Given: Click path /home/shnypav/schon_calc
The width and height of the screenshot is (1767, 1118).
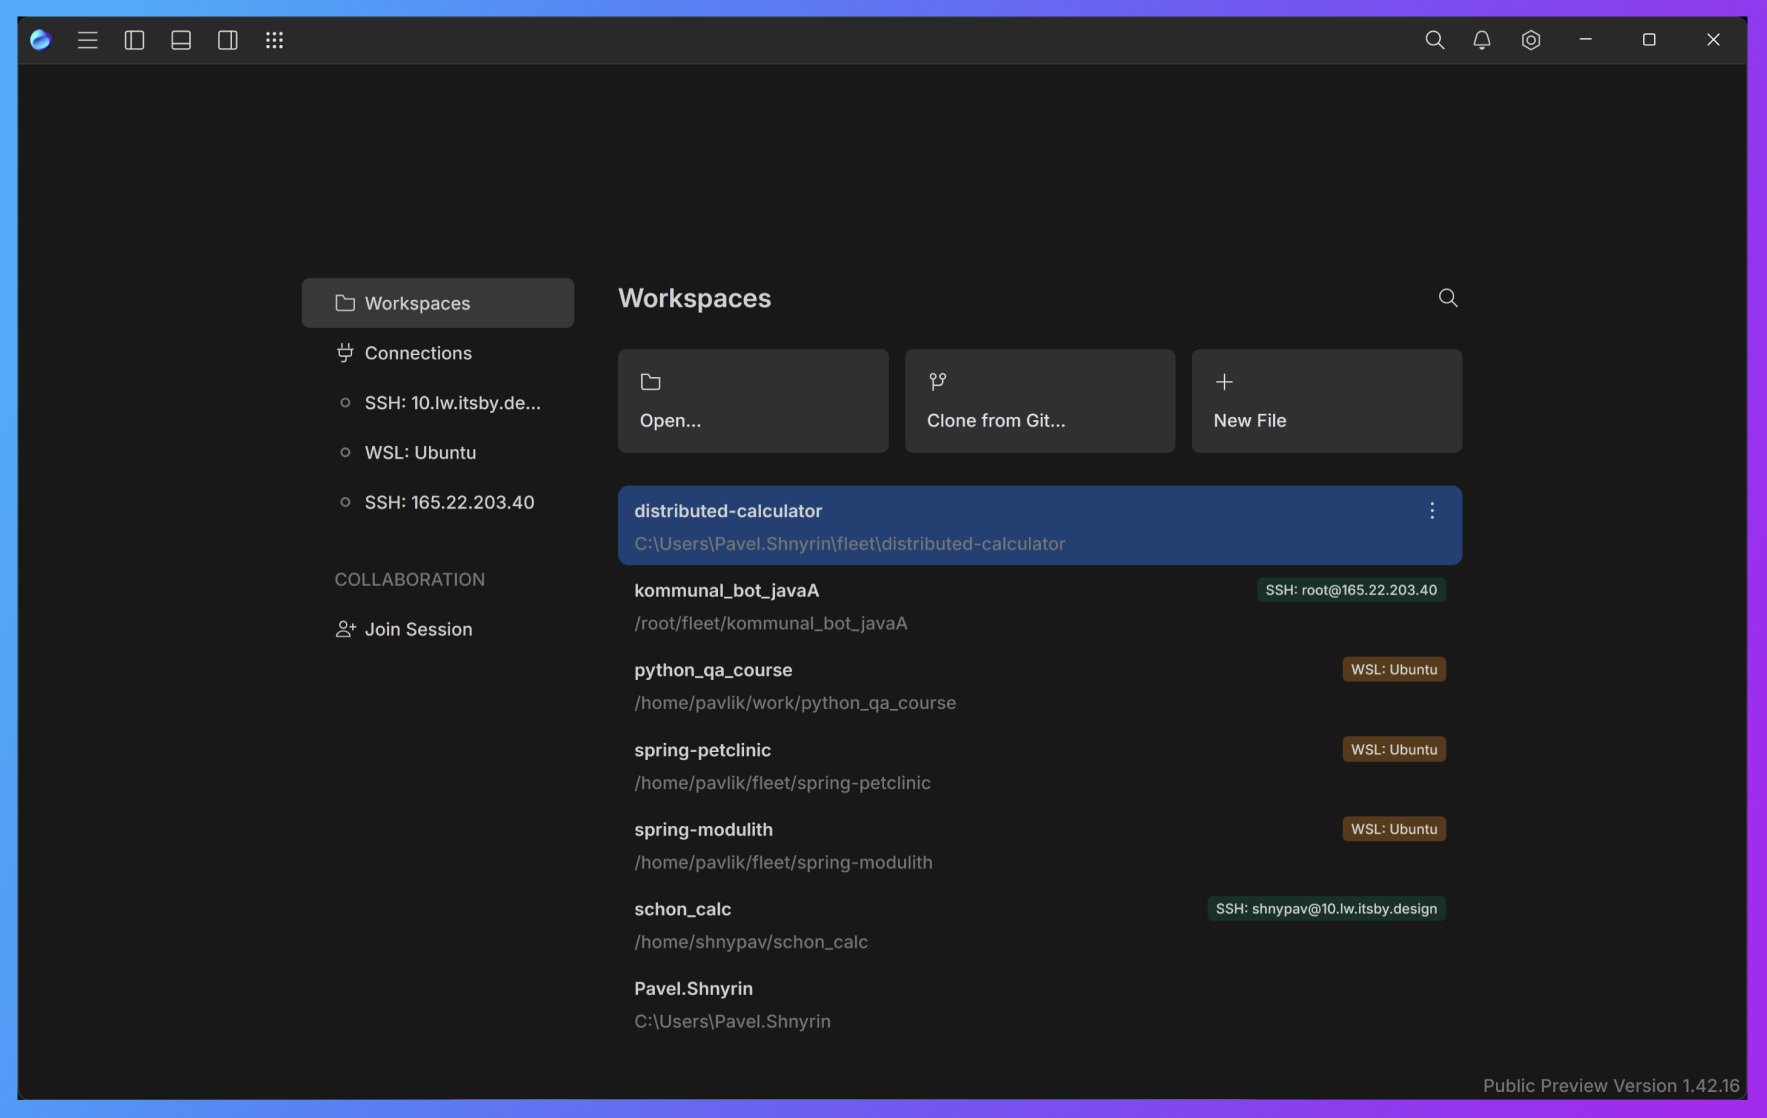Looking at the screenshot, I should click(751, 942).
